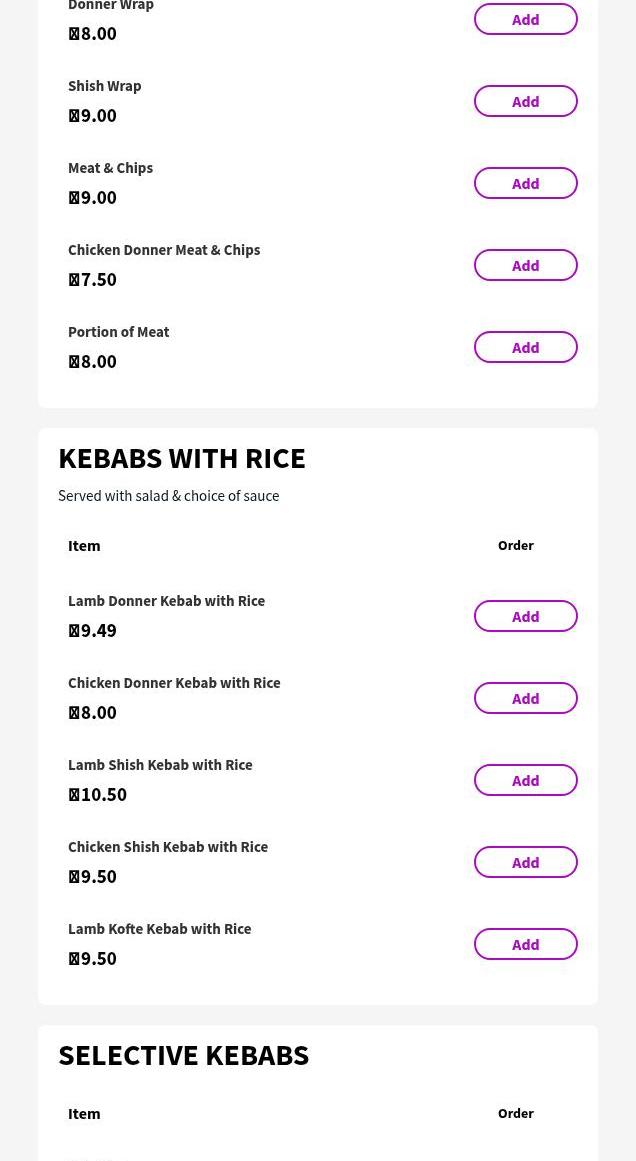The height and width of the screenshot is (1161, 636).
Task: Add Chicken Shish Kebab with Rice
Action: (525, 862)
